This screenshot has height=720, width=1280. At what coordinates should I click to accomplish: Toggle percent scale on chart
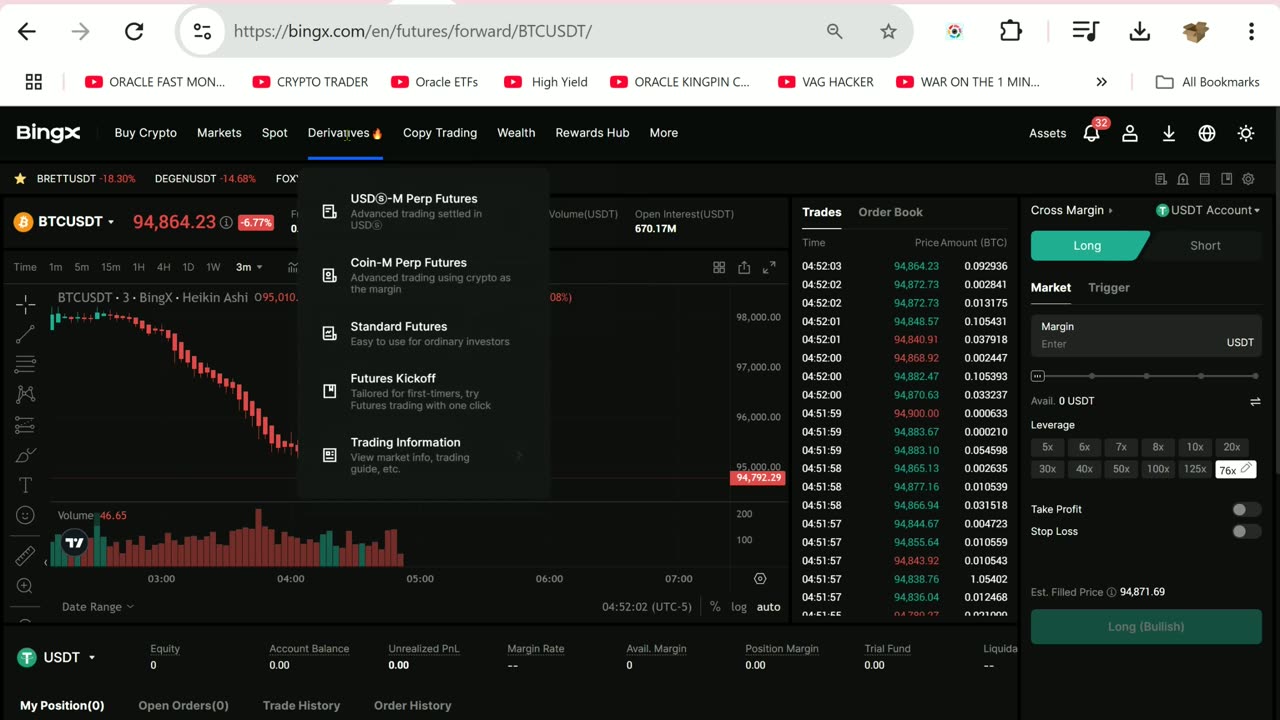pyautogui.click(x=715, y=607)
